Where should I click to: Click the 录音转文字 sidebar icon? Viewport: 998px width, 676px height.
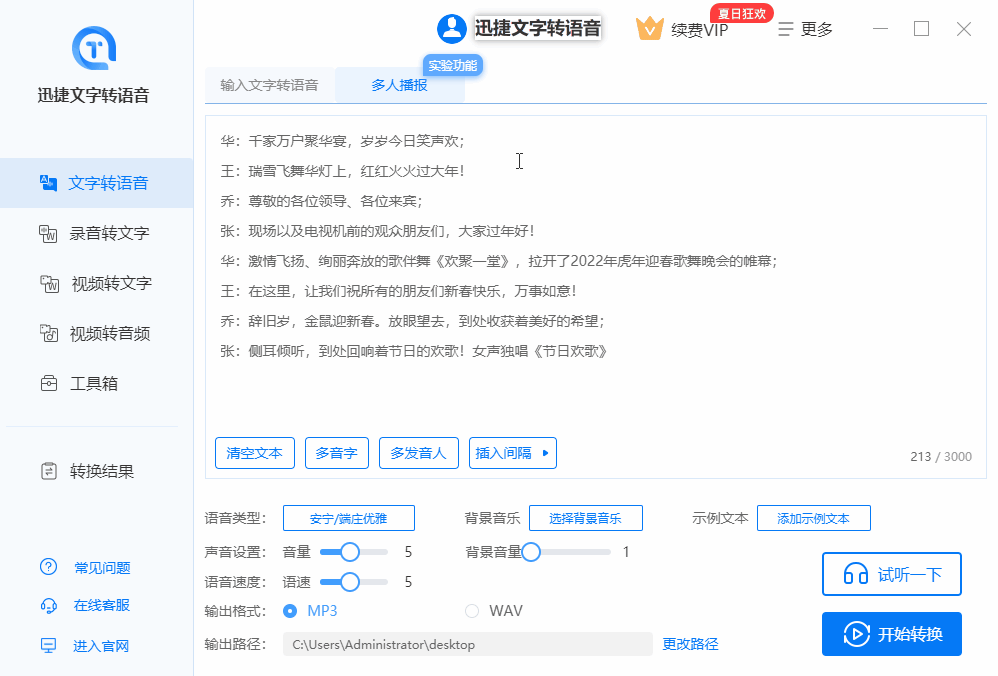(x=48, y=234)
